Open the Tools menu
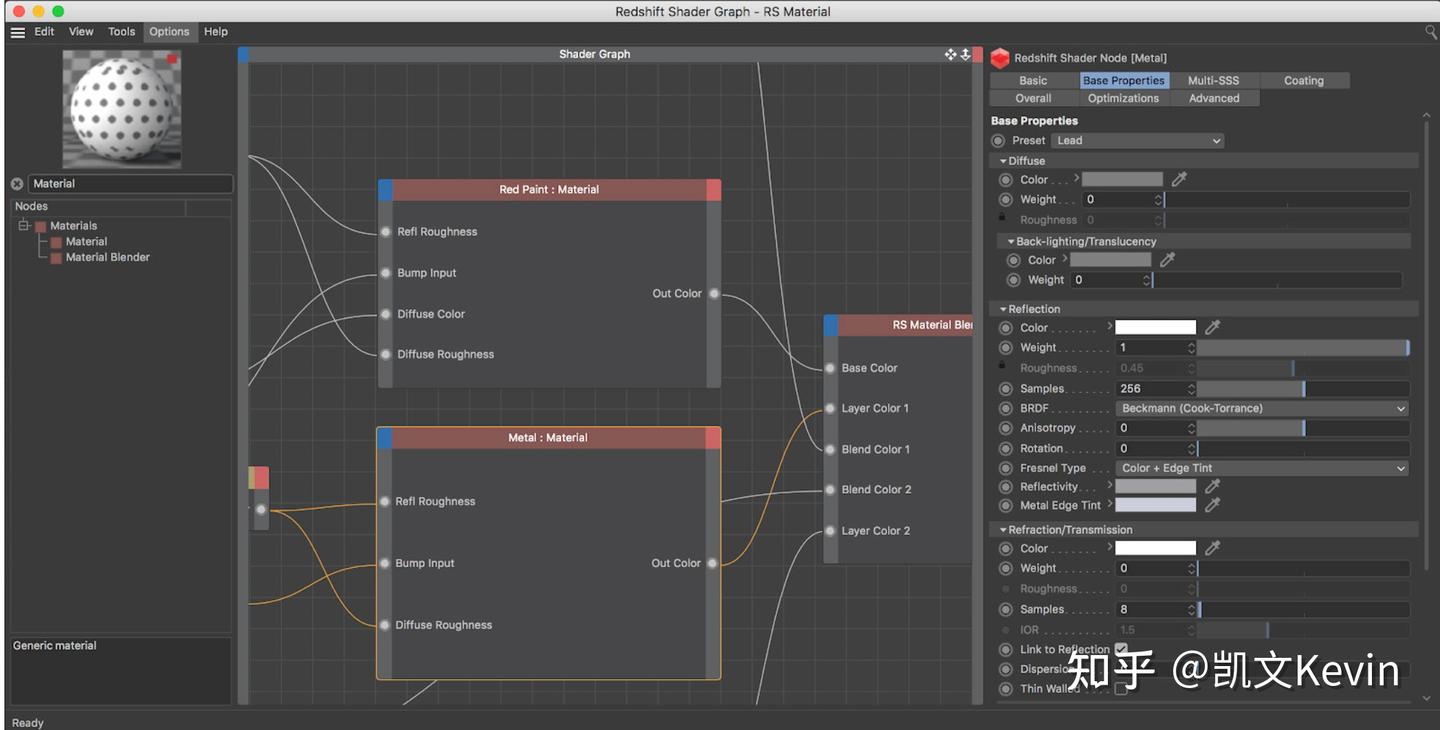 click(x=121, y=32)
